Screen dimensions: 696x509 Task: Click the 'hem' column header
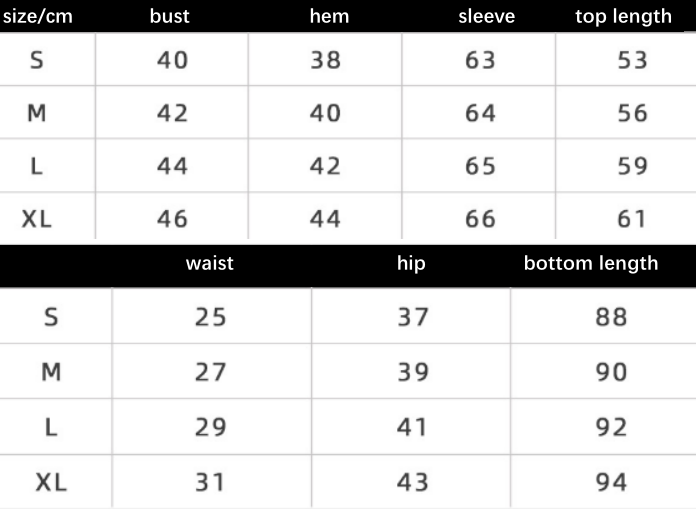pyautogui.click(x=329, y=16)
